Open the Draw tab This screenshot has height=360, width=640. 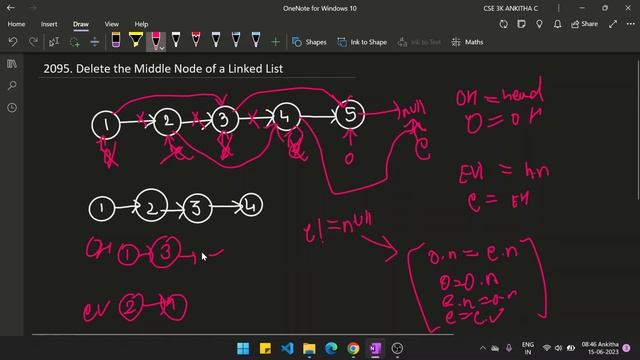tap(81, 24)
